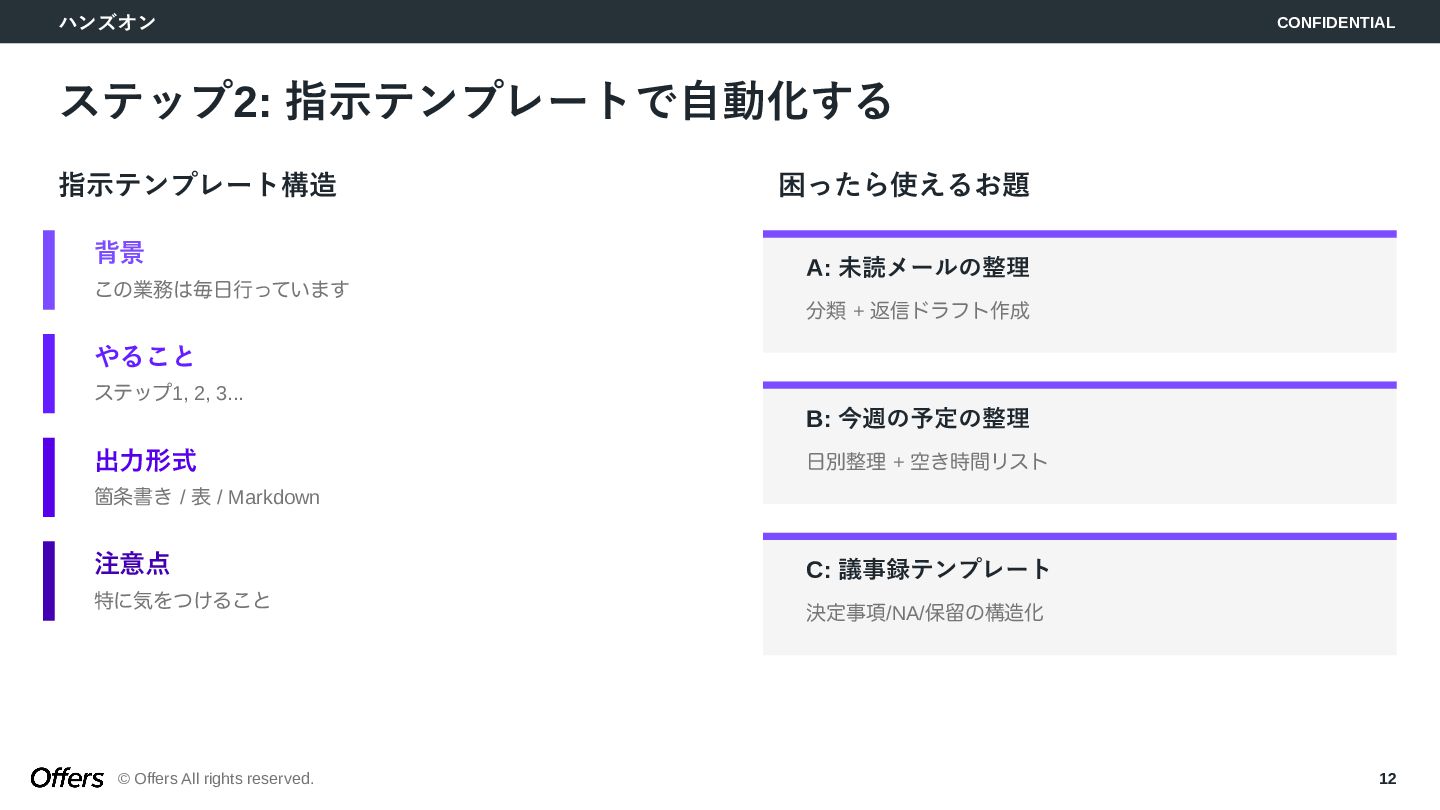Click the CONFIDENTIAL label in header
The width and height of the screenshot is (1440, 810).
(1335, 23)
